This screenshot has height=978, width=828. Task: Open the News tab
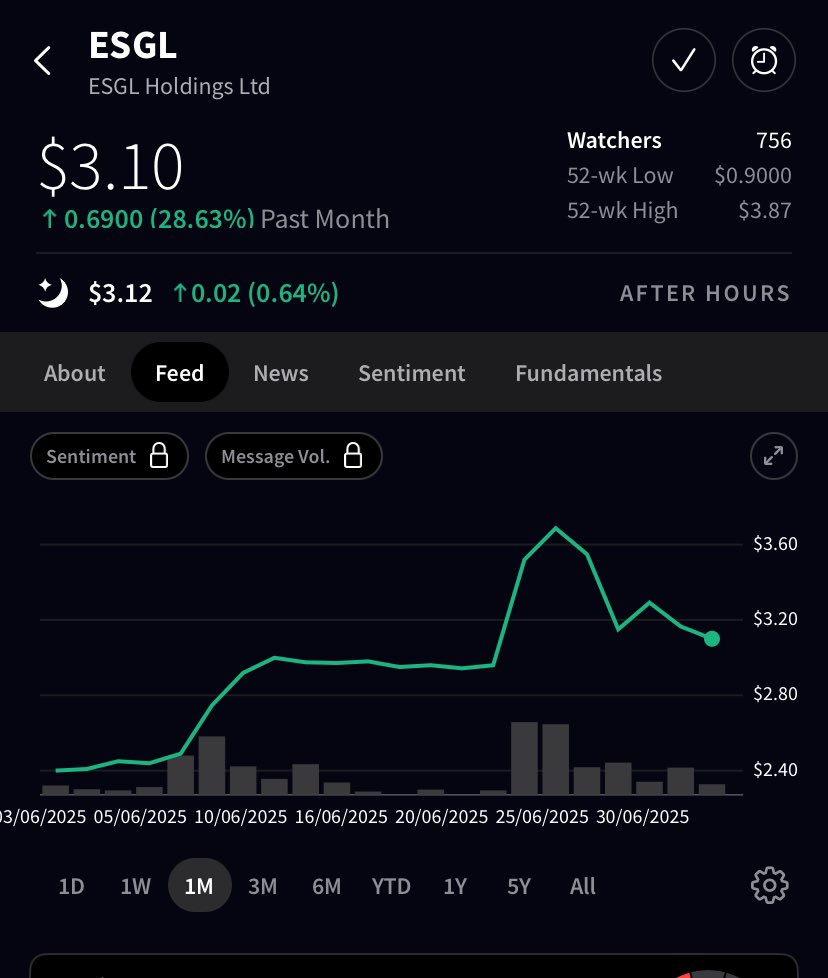281,373
